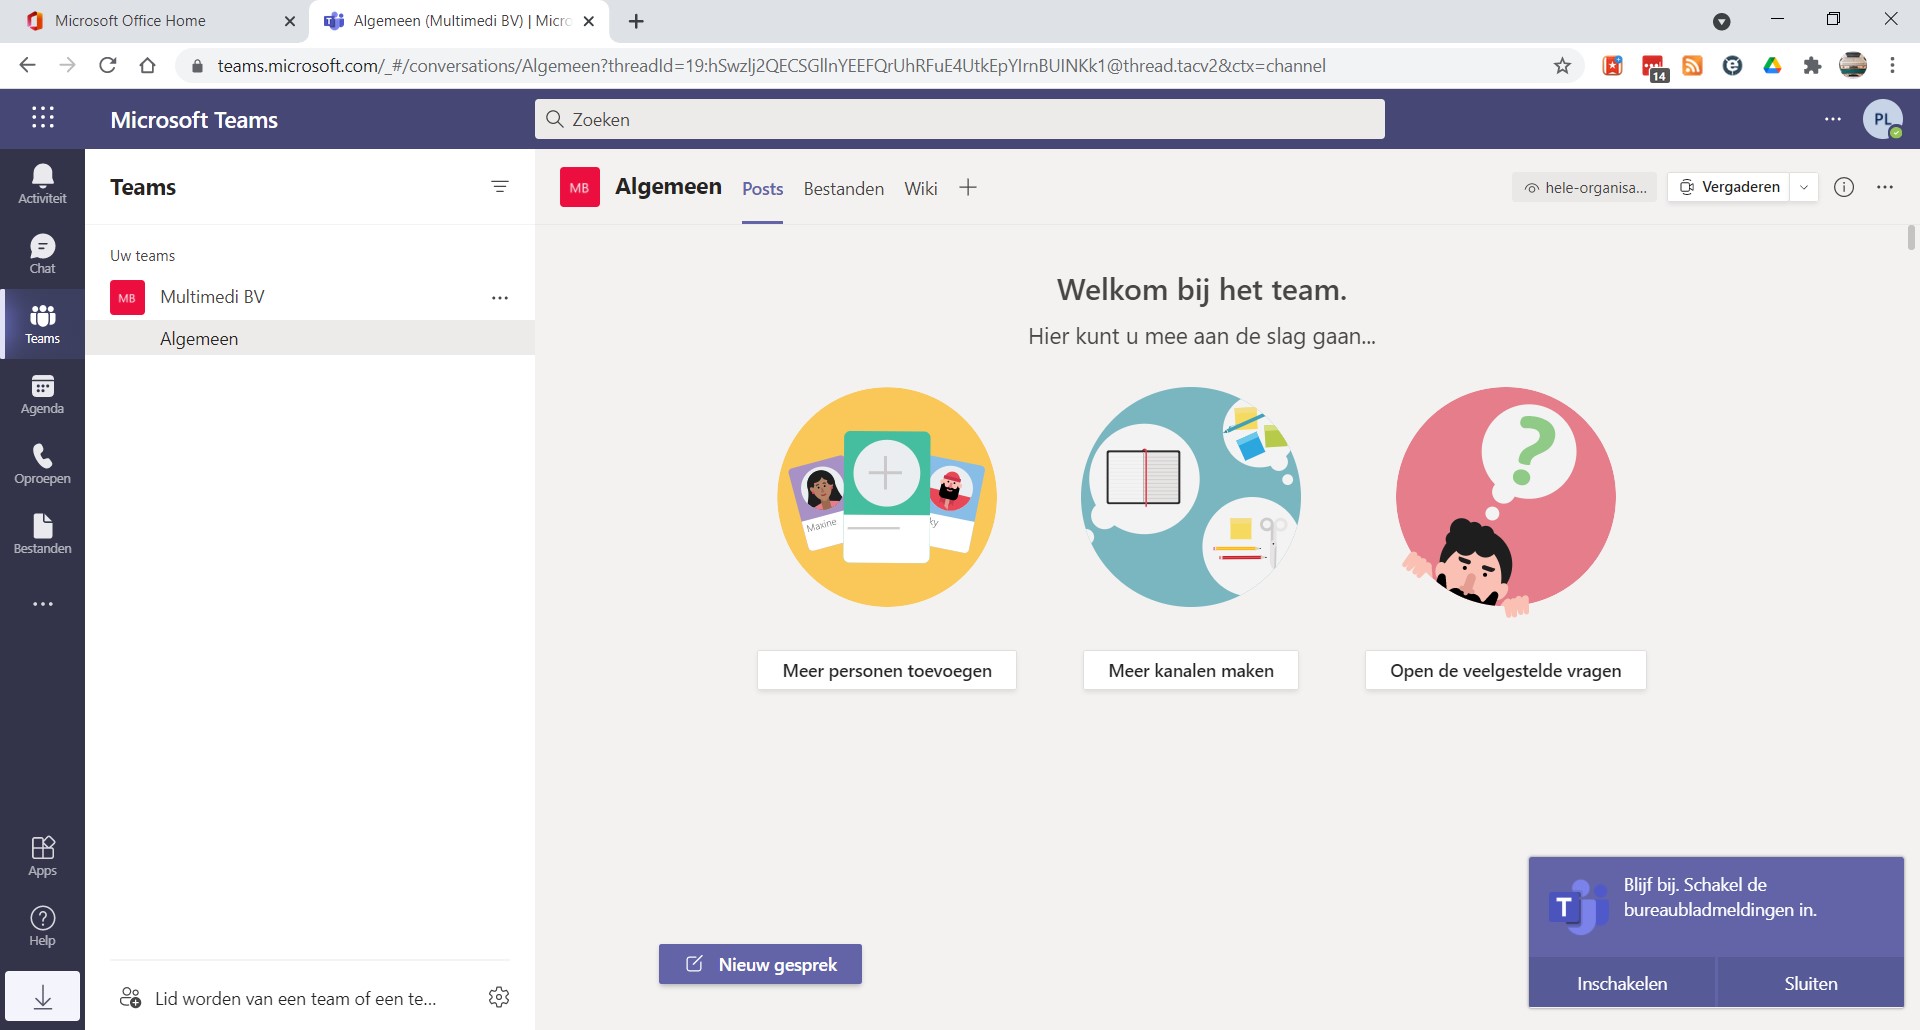Bookmark this page with star icon
1920x1030 pixels.
[x=1562, y=66]
